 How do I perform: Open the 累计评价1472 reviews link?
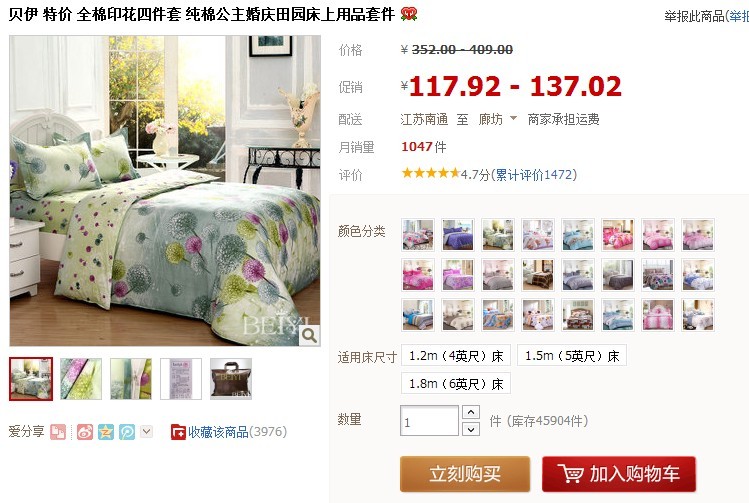point(534,175)
